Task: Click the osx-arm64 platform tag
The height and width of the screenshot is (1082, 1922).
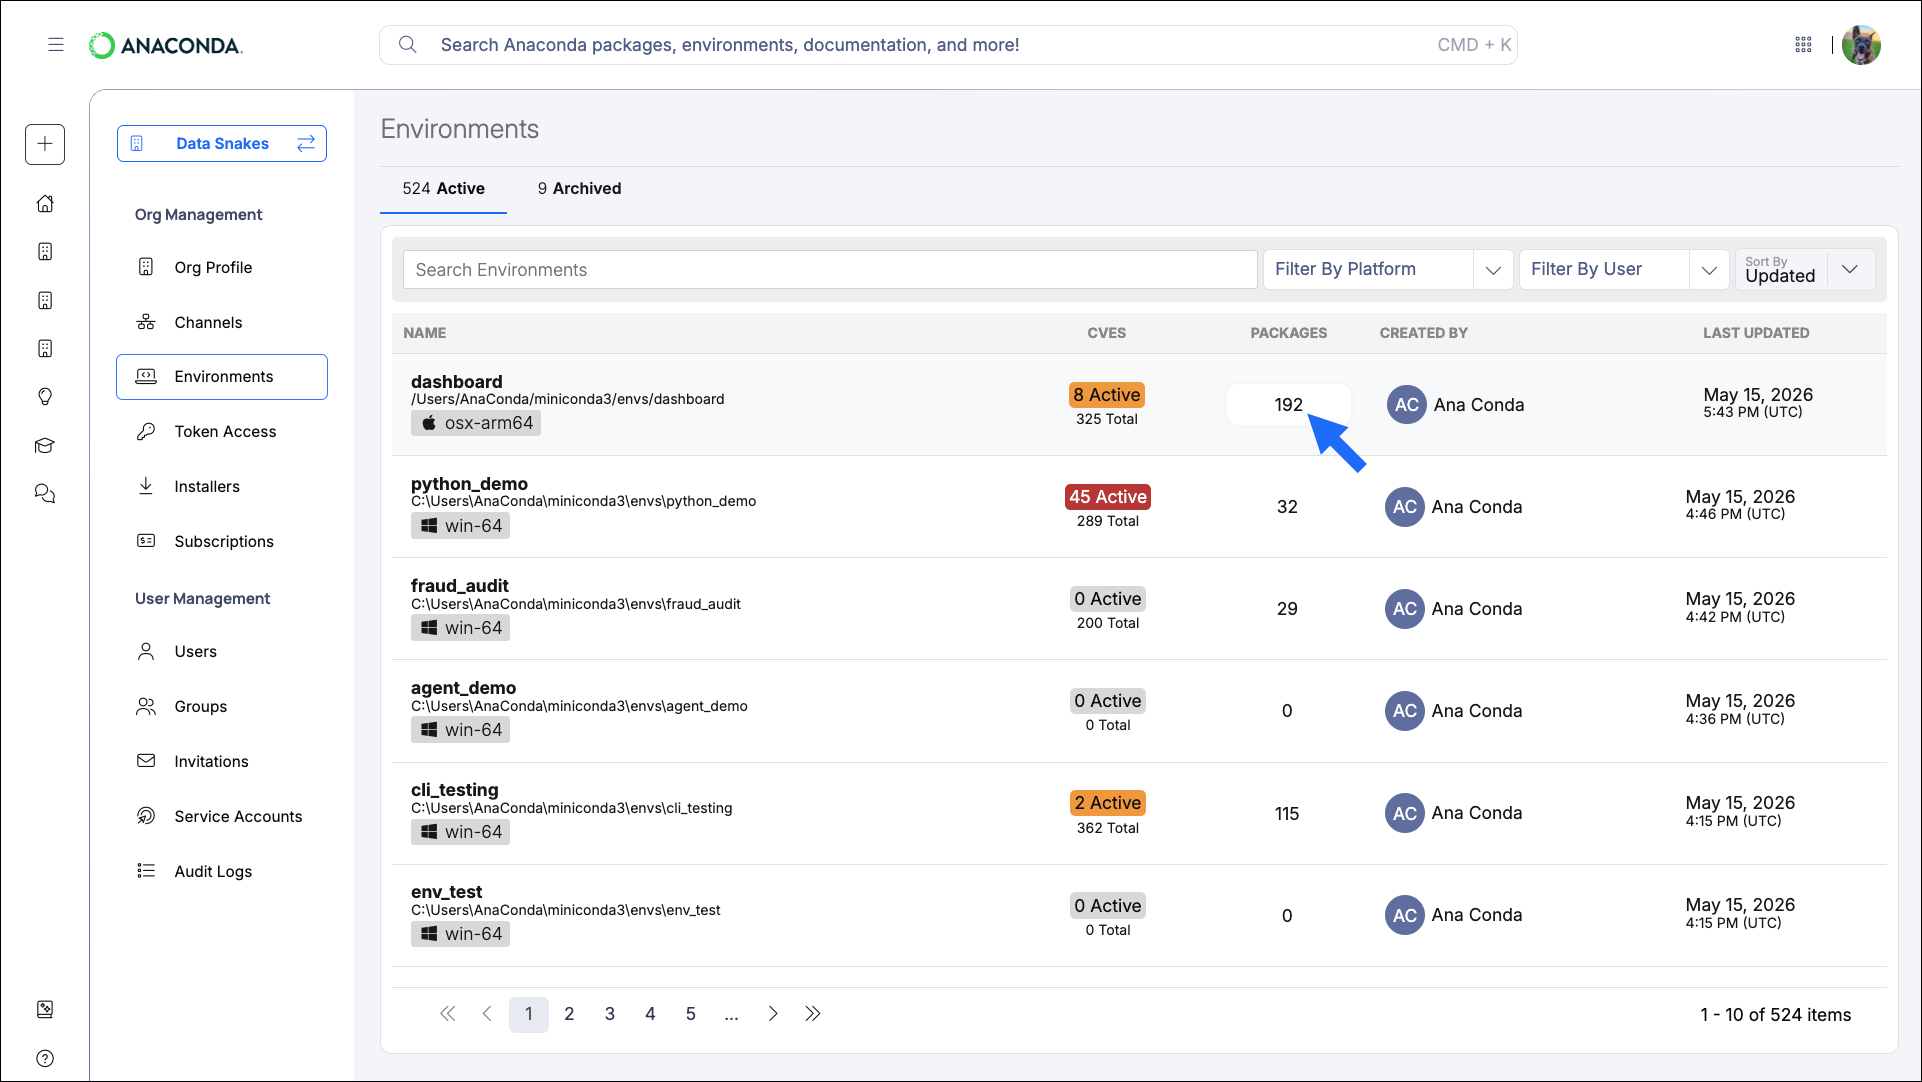Action: click(x=476, y=423)
